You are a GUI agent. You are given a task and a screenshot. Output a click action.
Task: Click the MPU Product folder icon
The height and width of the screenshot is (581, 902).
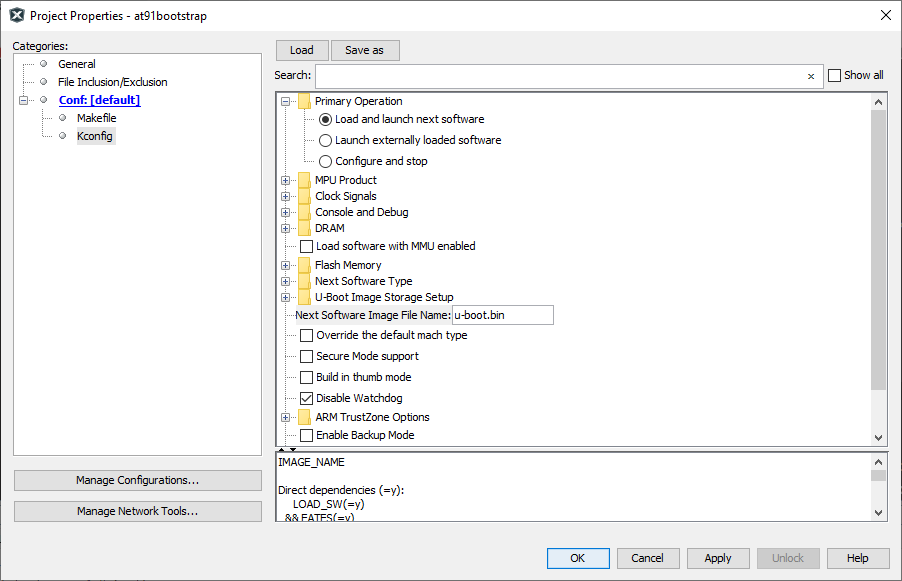tap(304, 180)
